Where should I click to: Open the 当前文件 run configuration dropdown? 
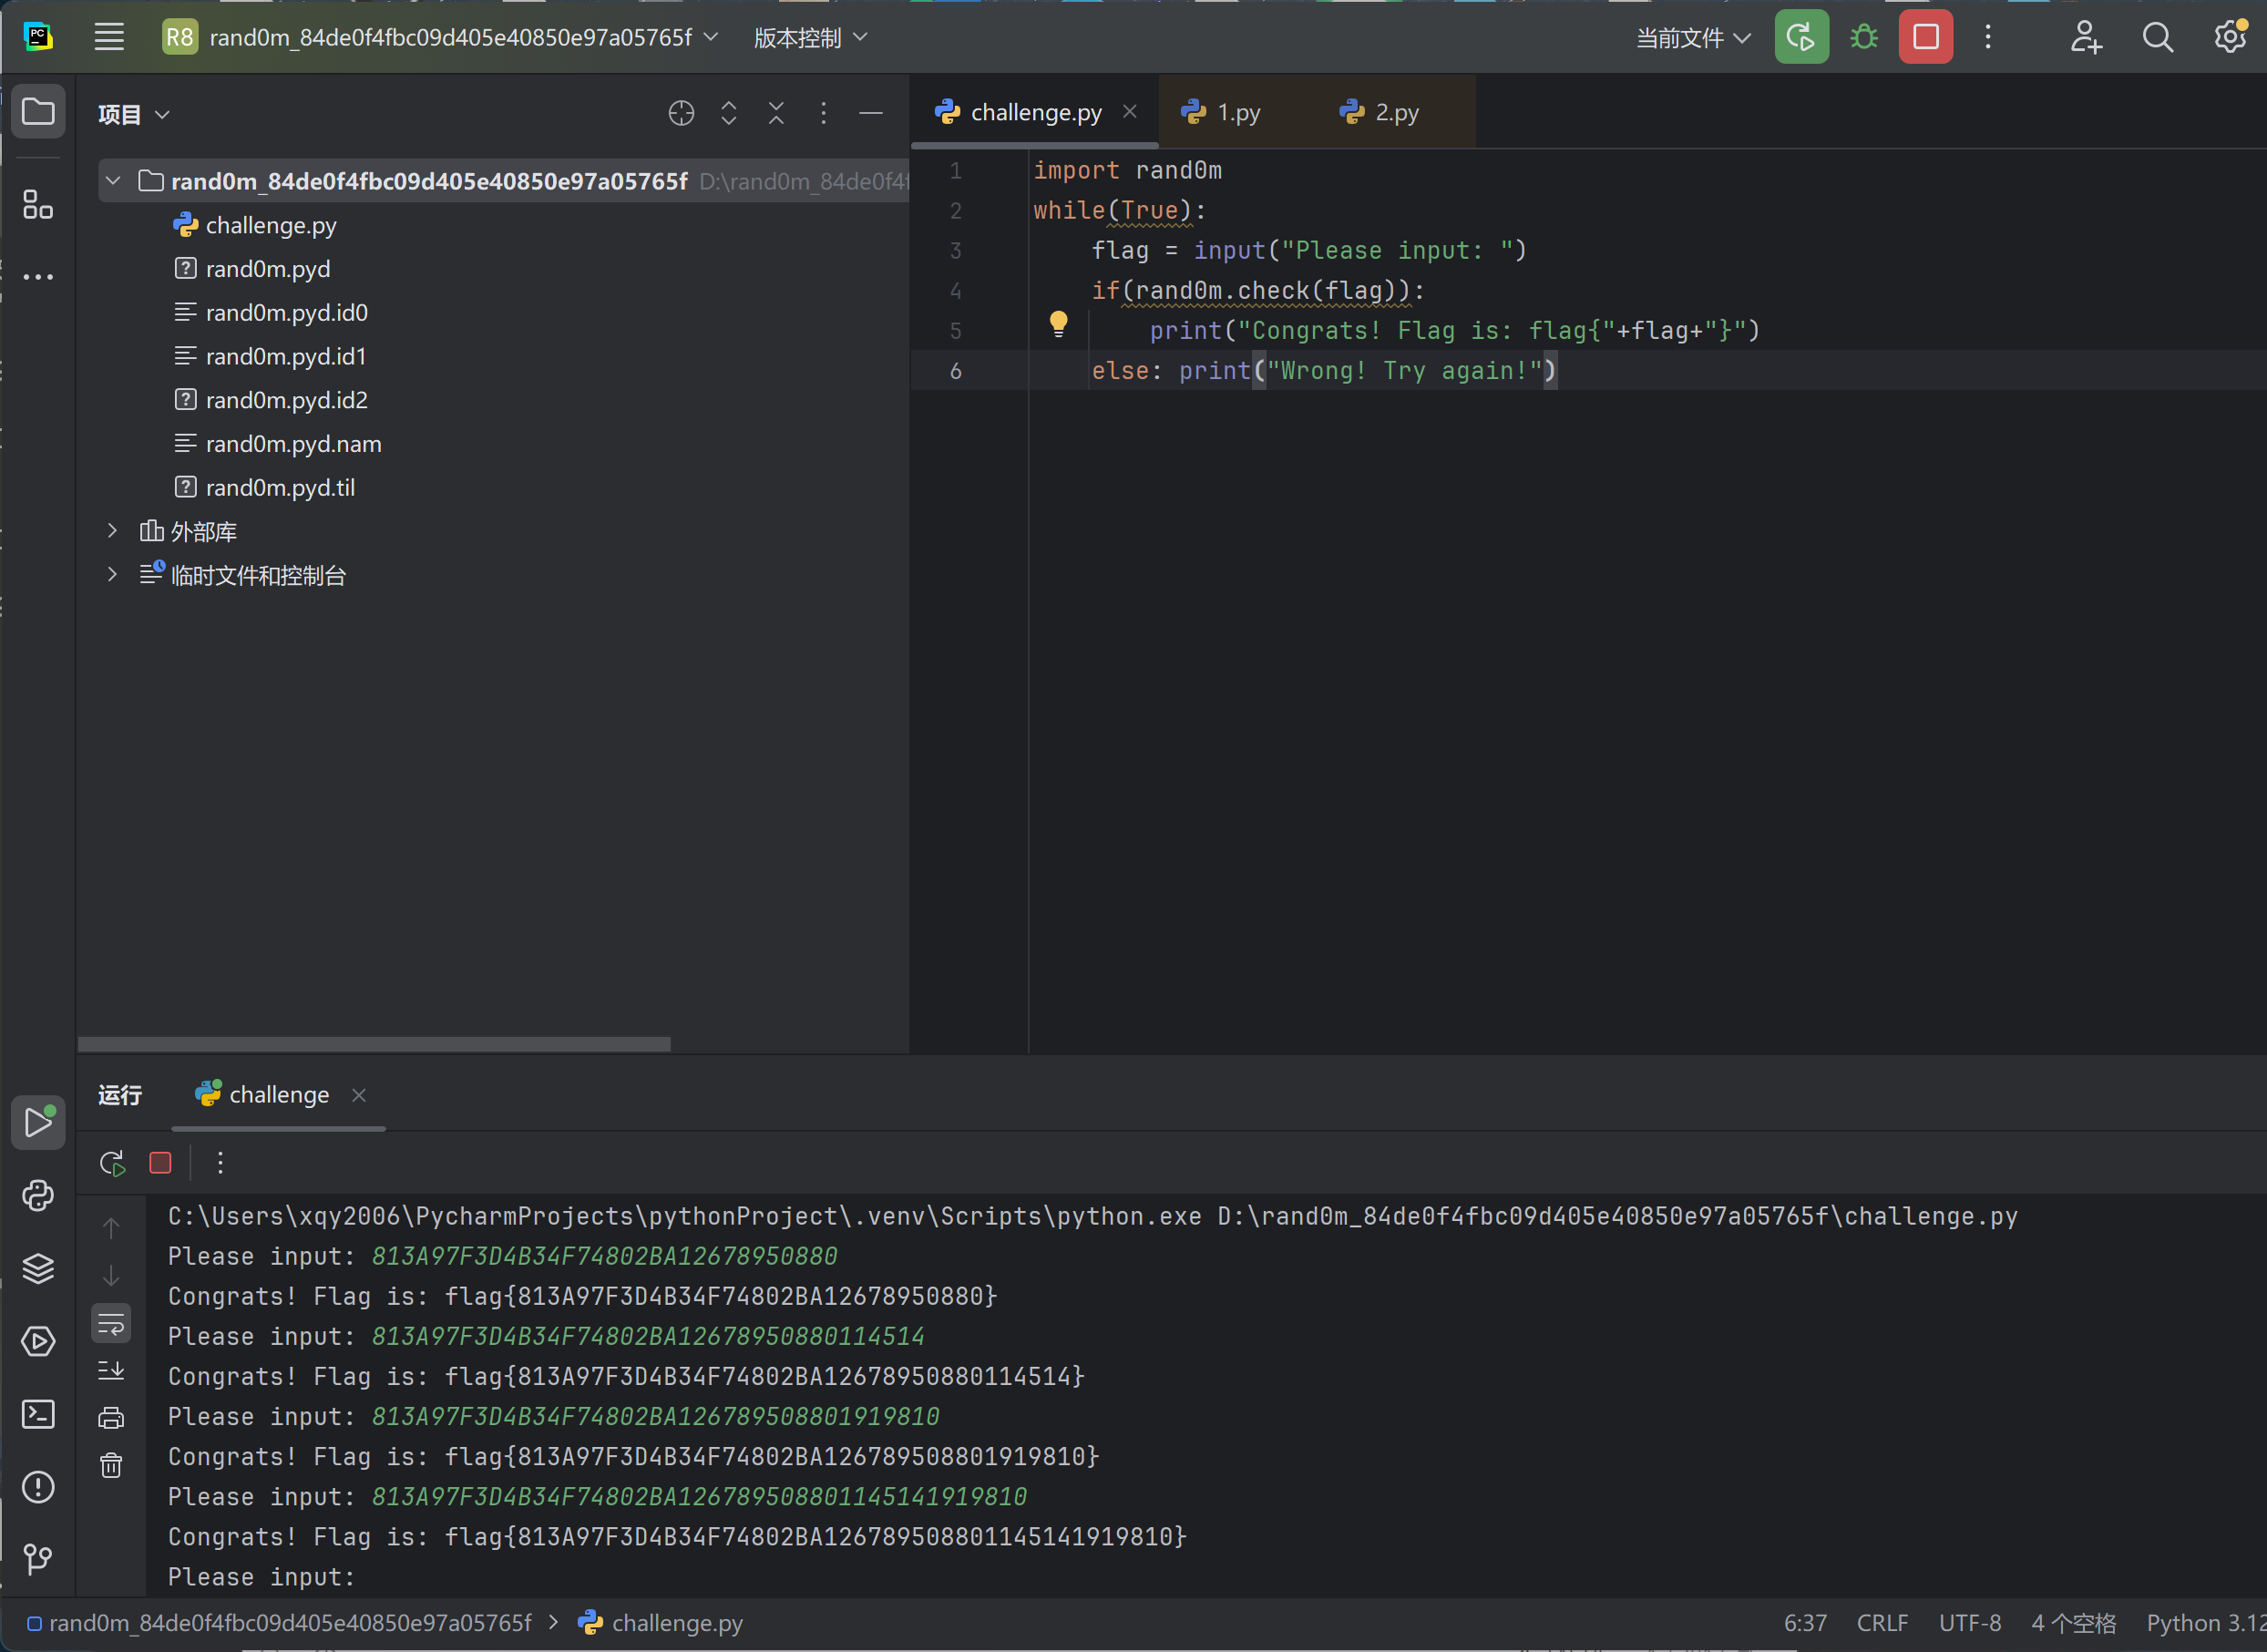(1693, 38)
